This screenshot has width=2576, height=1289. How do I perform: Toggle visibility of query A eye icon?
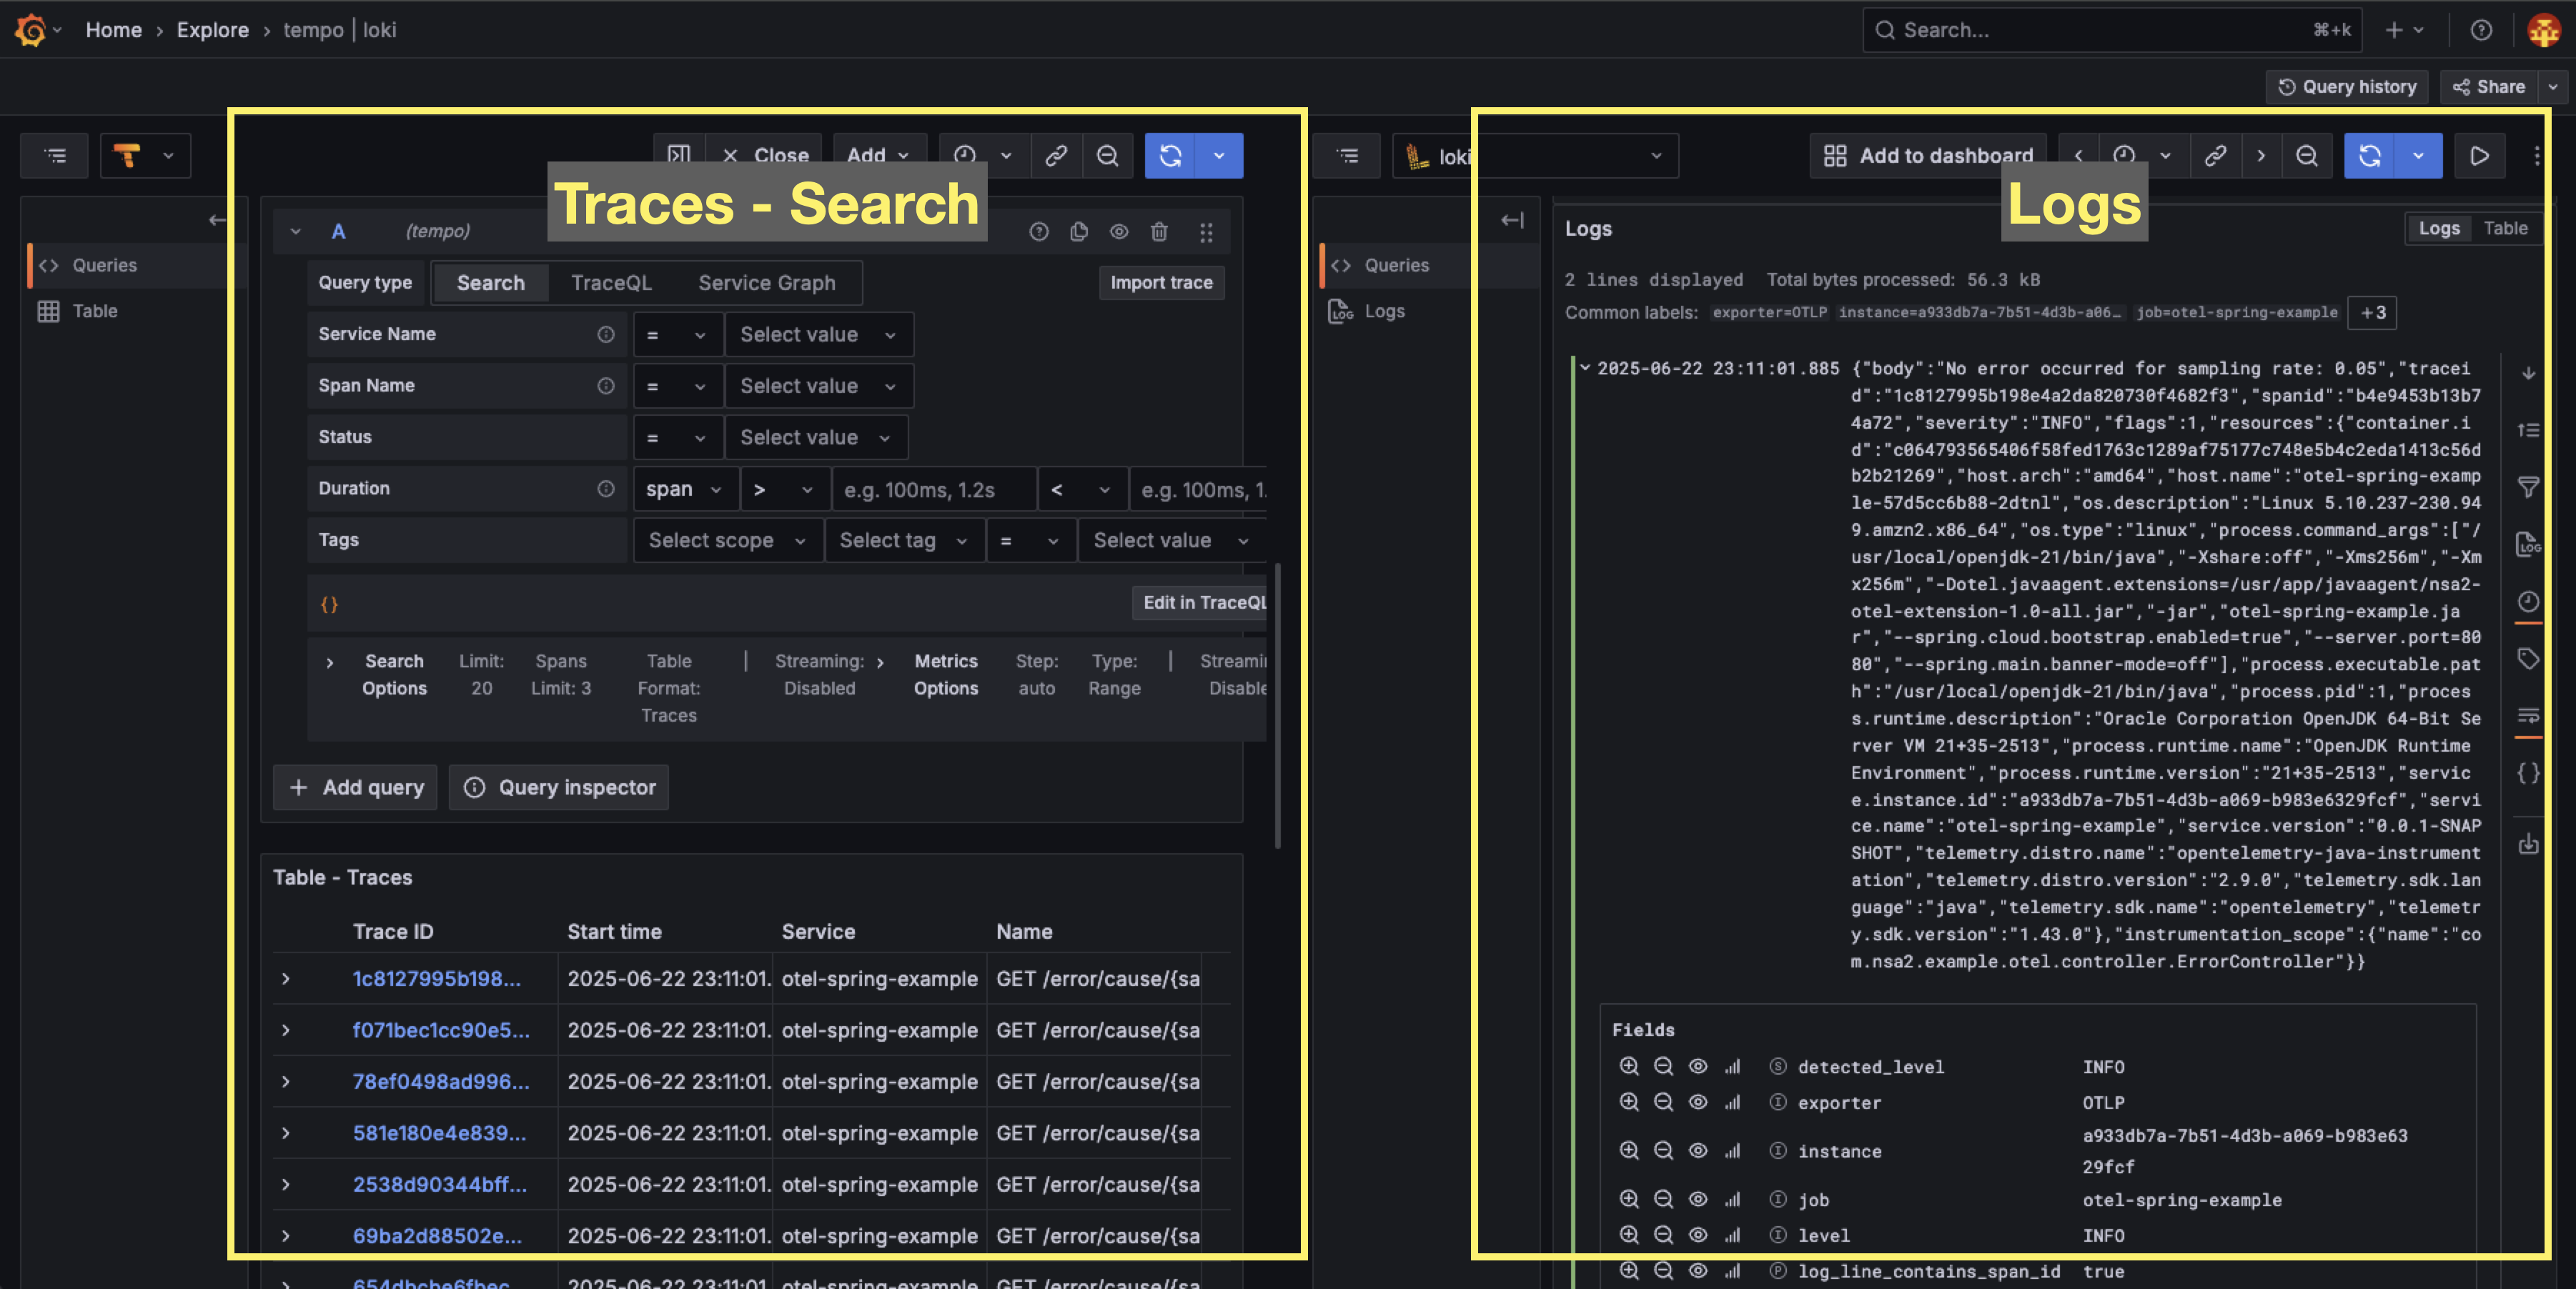coord(1119,232)
